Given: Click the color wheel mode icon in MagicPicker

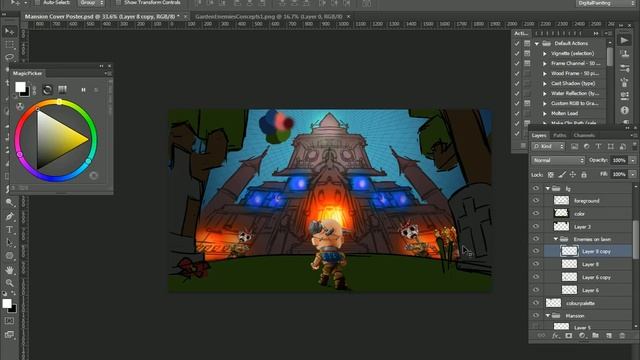Looking at the screenshot, I should [47, 90].
